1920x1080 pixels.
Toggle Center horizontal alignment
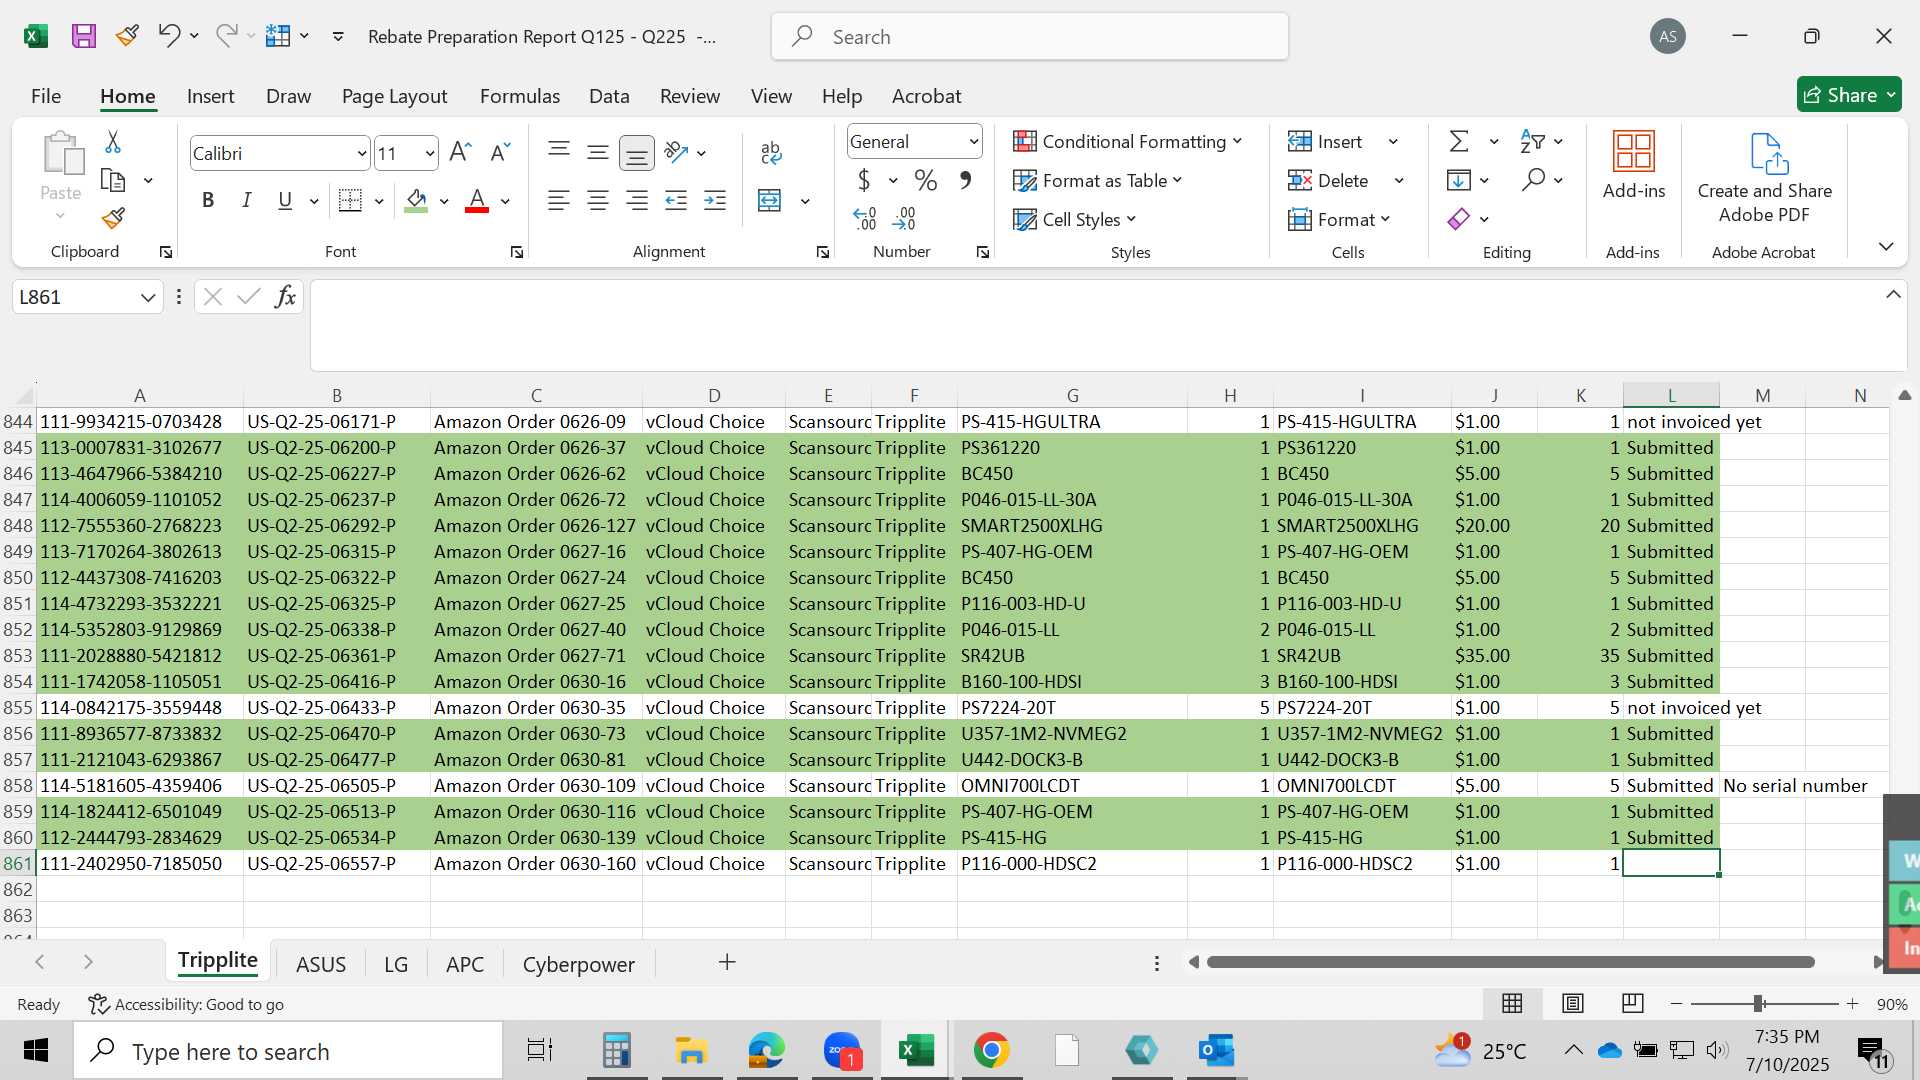tap(598, 200)
